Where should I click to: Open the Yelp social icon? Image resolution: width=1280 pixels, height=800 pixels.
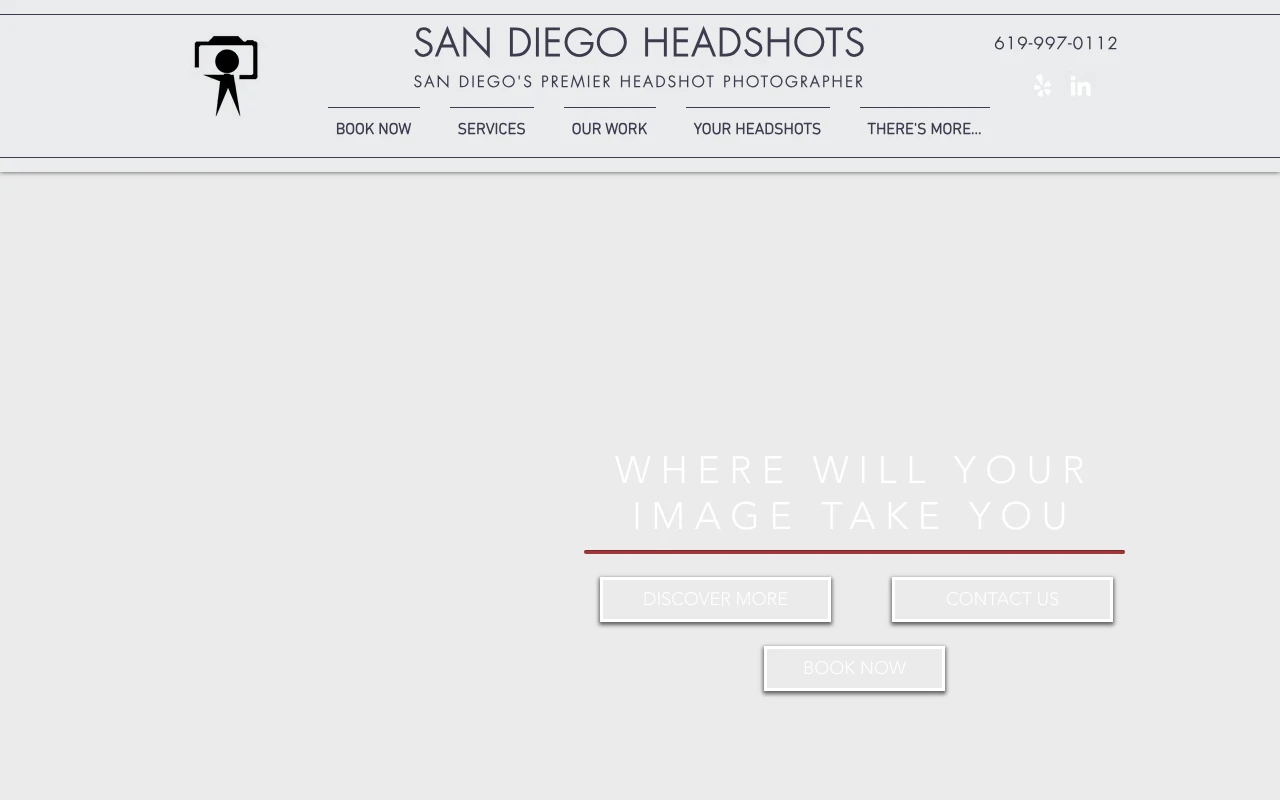(x=1042, y=86)
